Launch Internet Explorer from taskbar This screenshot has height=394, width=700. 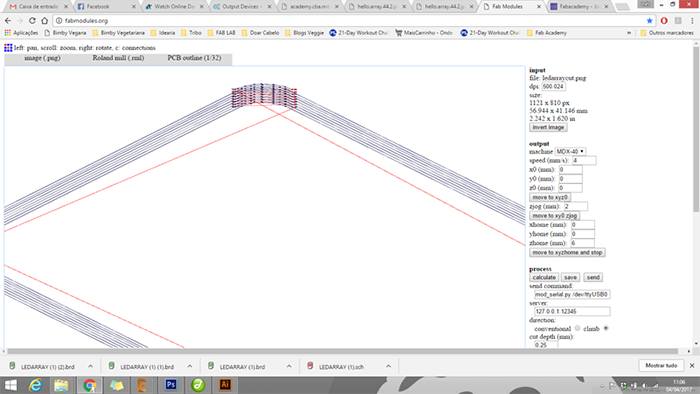click(x=35, y=385)
